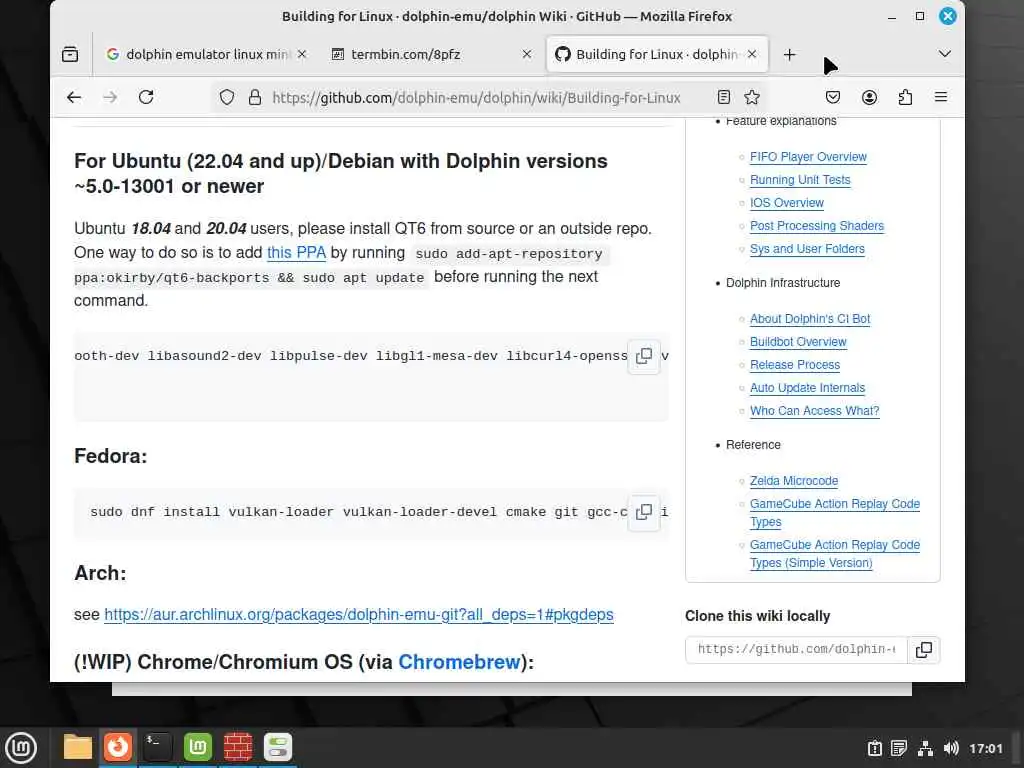Open the 'this PPA' link

tap(296, 253)
